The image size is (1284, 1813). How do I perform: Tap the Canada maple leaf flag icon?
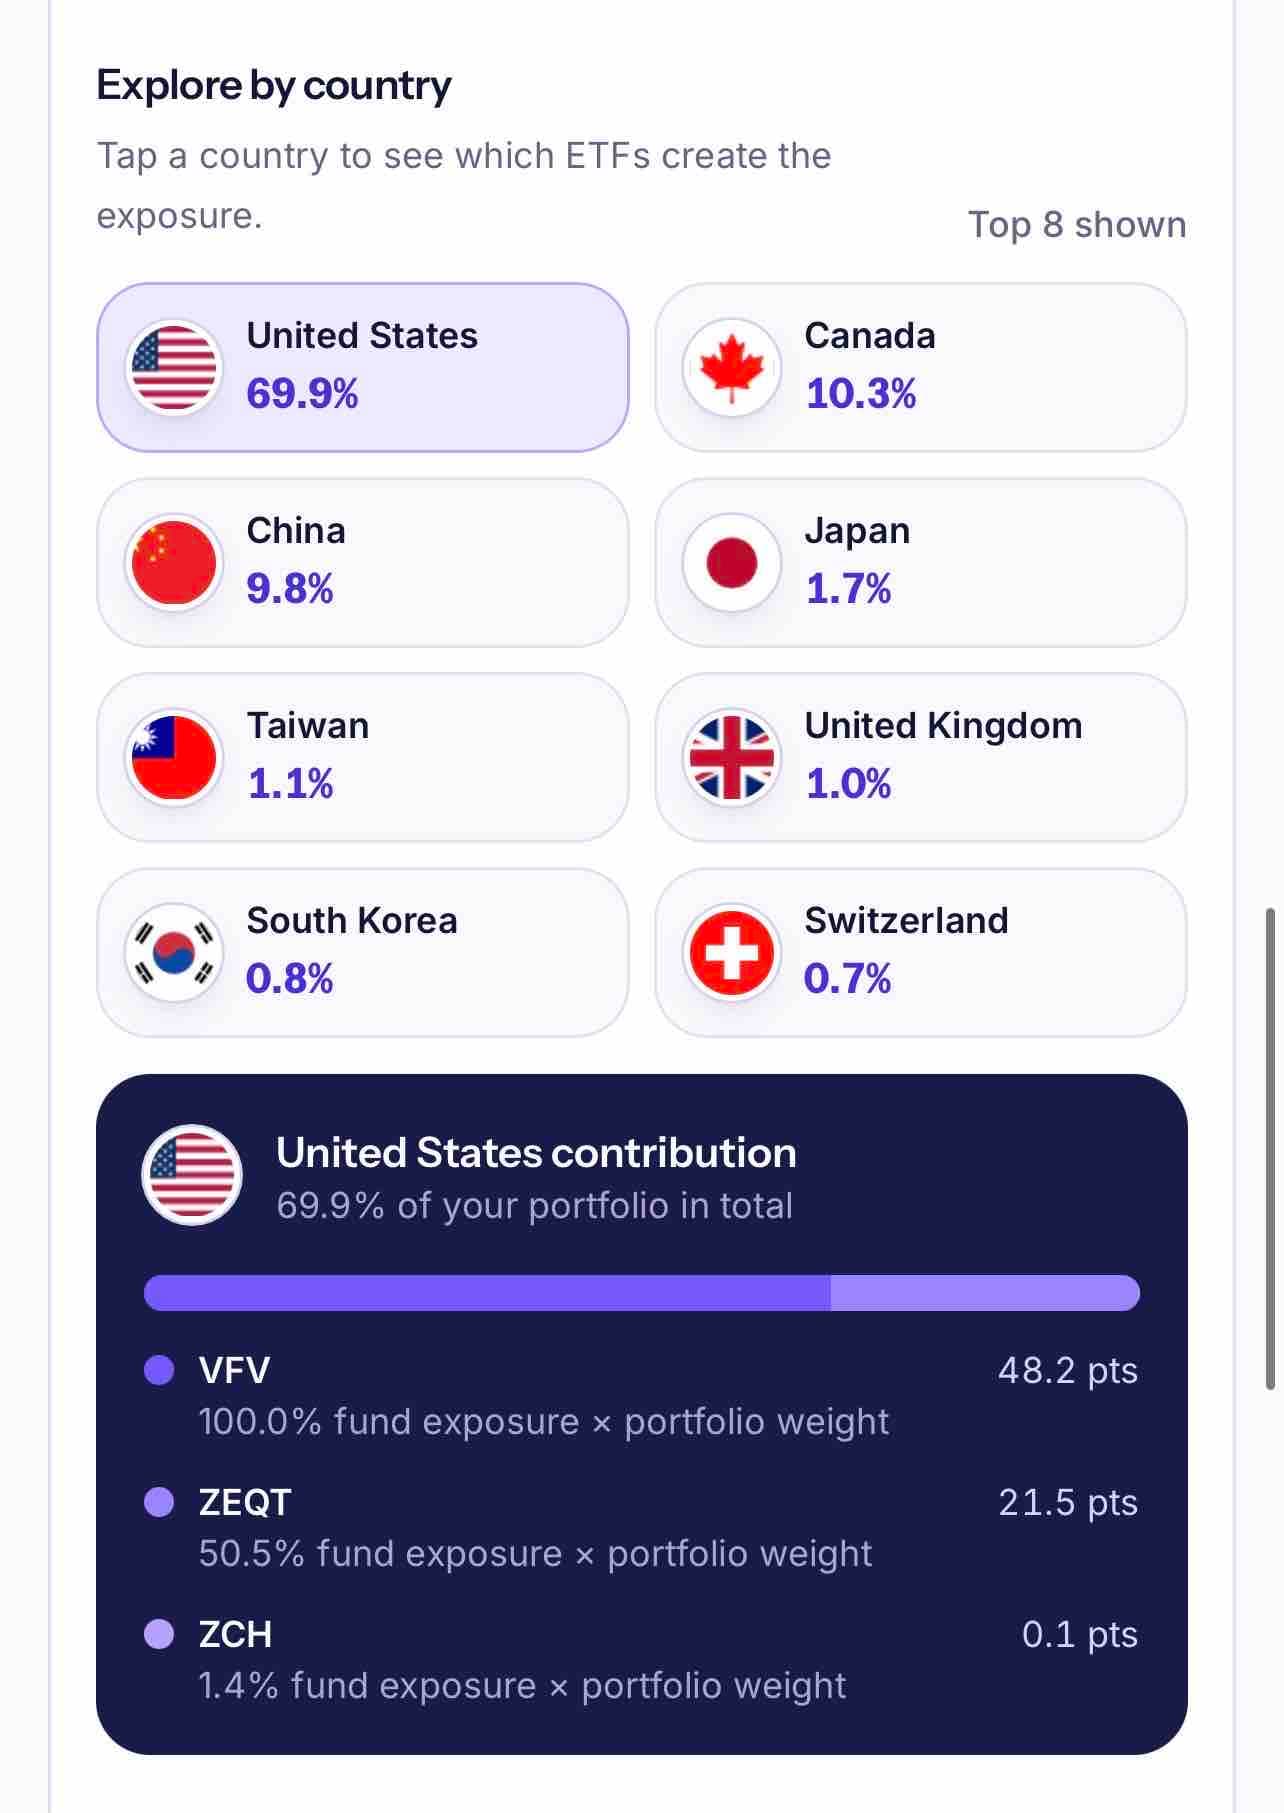point(732,367)
